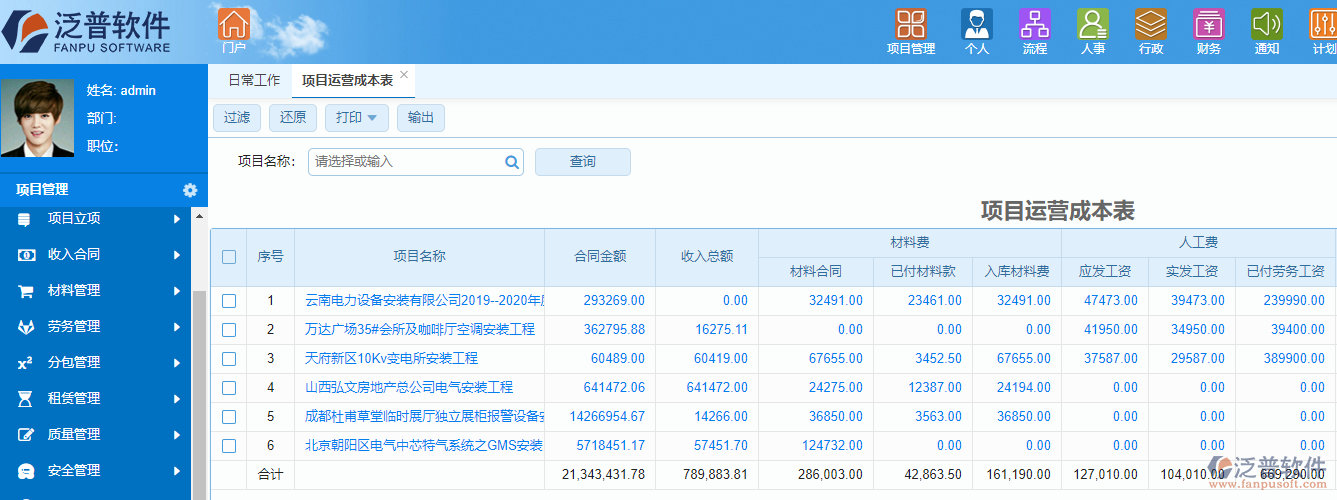Open the 天府新区10Kv变电所安装工程 project link
Screen dimensions: 1337x500
click(391, 359)
